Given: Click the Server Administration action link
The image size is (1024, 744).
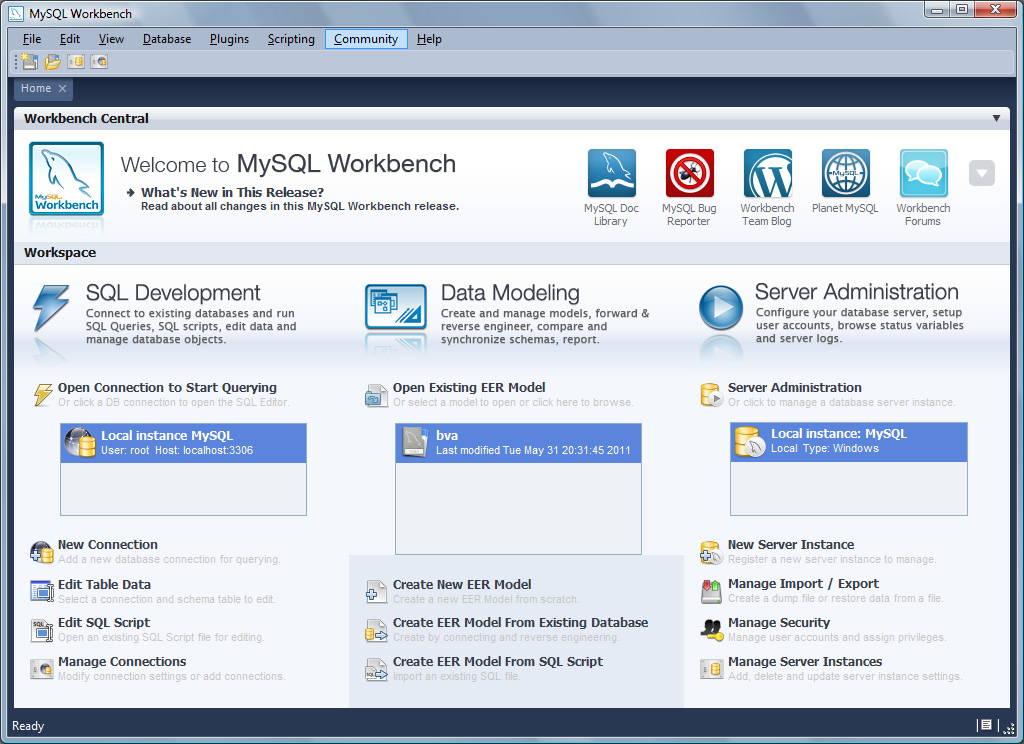Looking at the screenshot, I should (795, 387).
